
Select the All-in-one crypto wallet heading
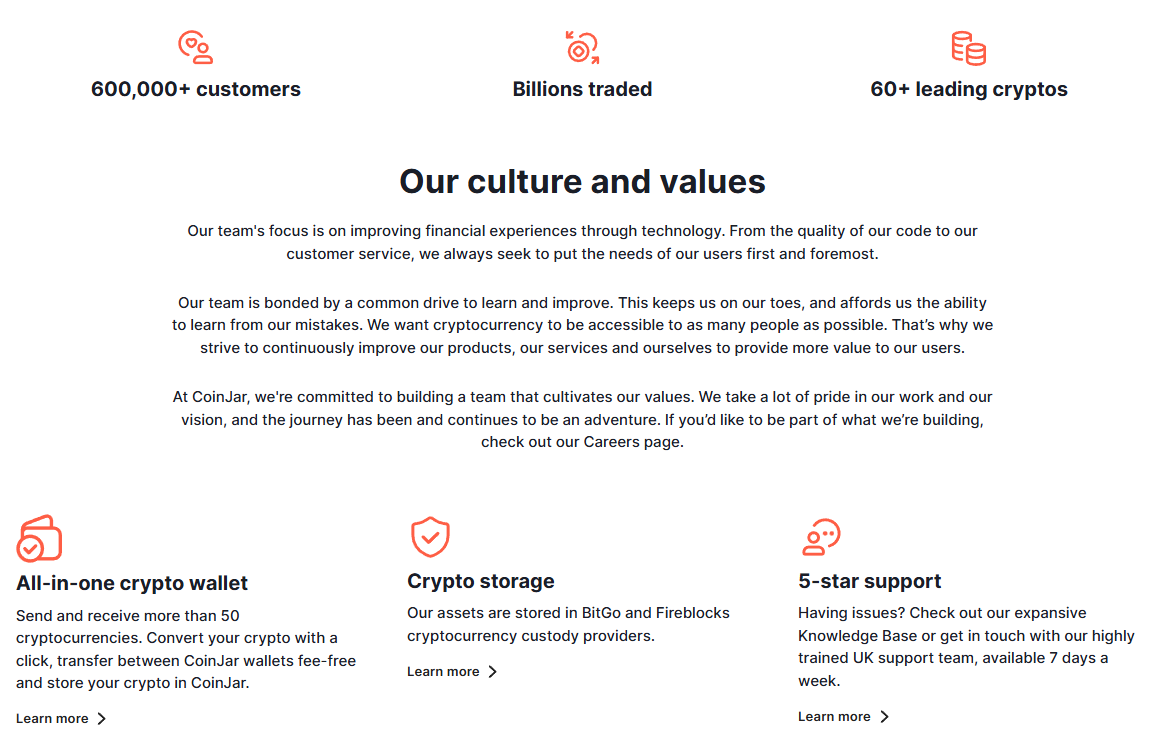point(132,583)
